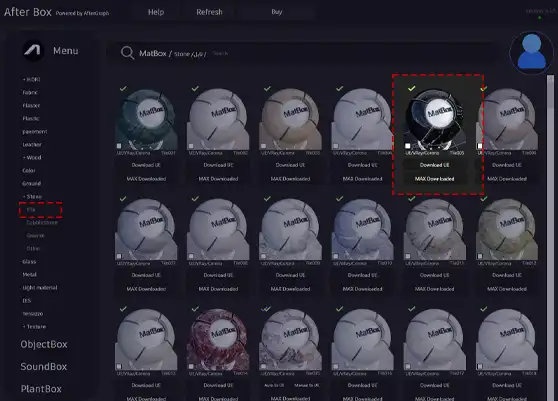Click the green checkmark above Tile005

click(412, 88)
